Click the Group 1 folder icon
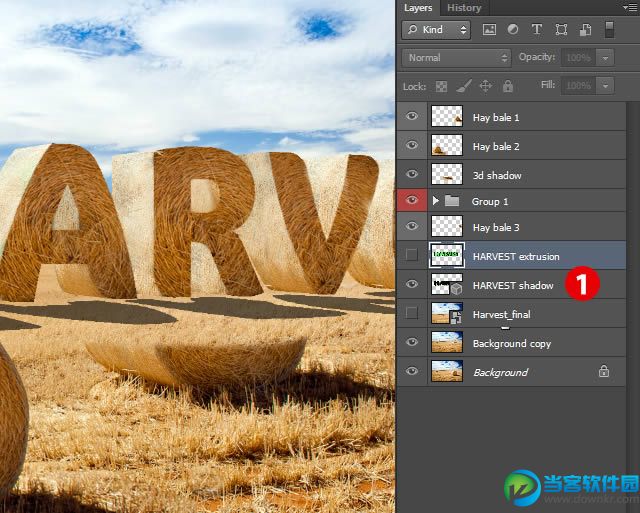Screen dimensions: 640x513 (x=452, y=201)
